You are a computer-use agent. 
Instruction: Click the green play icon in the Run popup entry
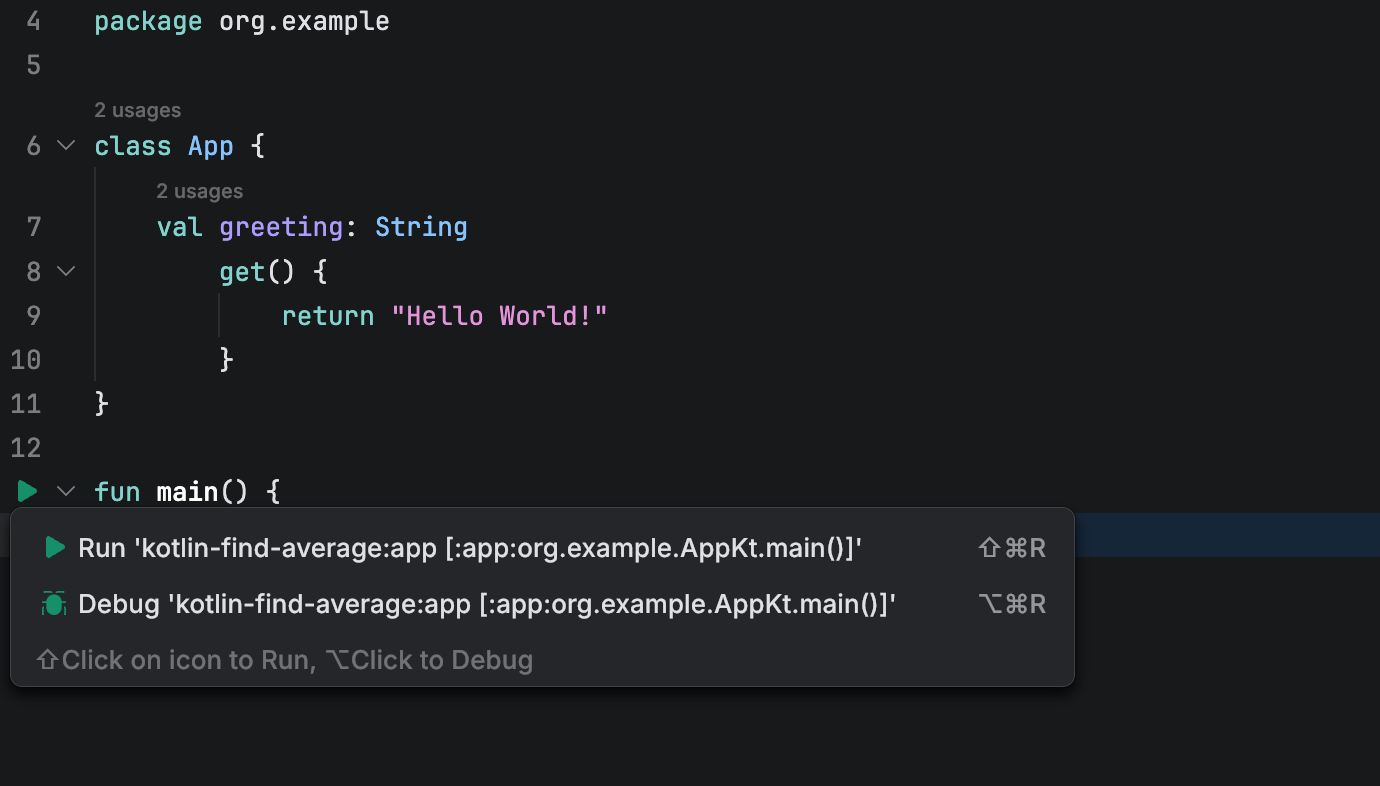(54, 547)
